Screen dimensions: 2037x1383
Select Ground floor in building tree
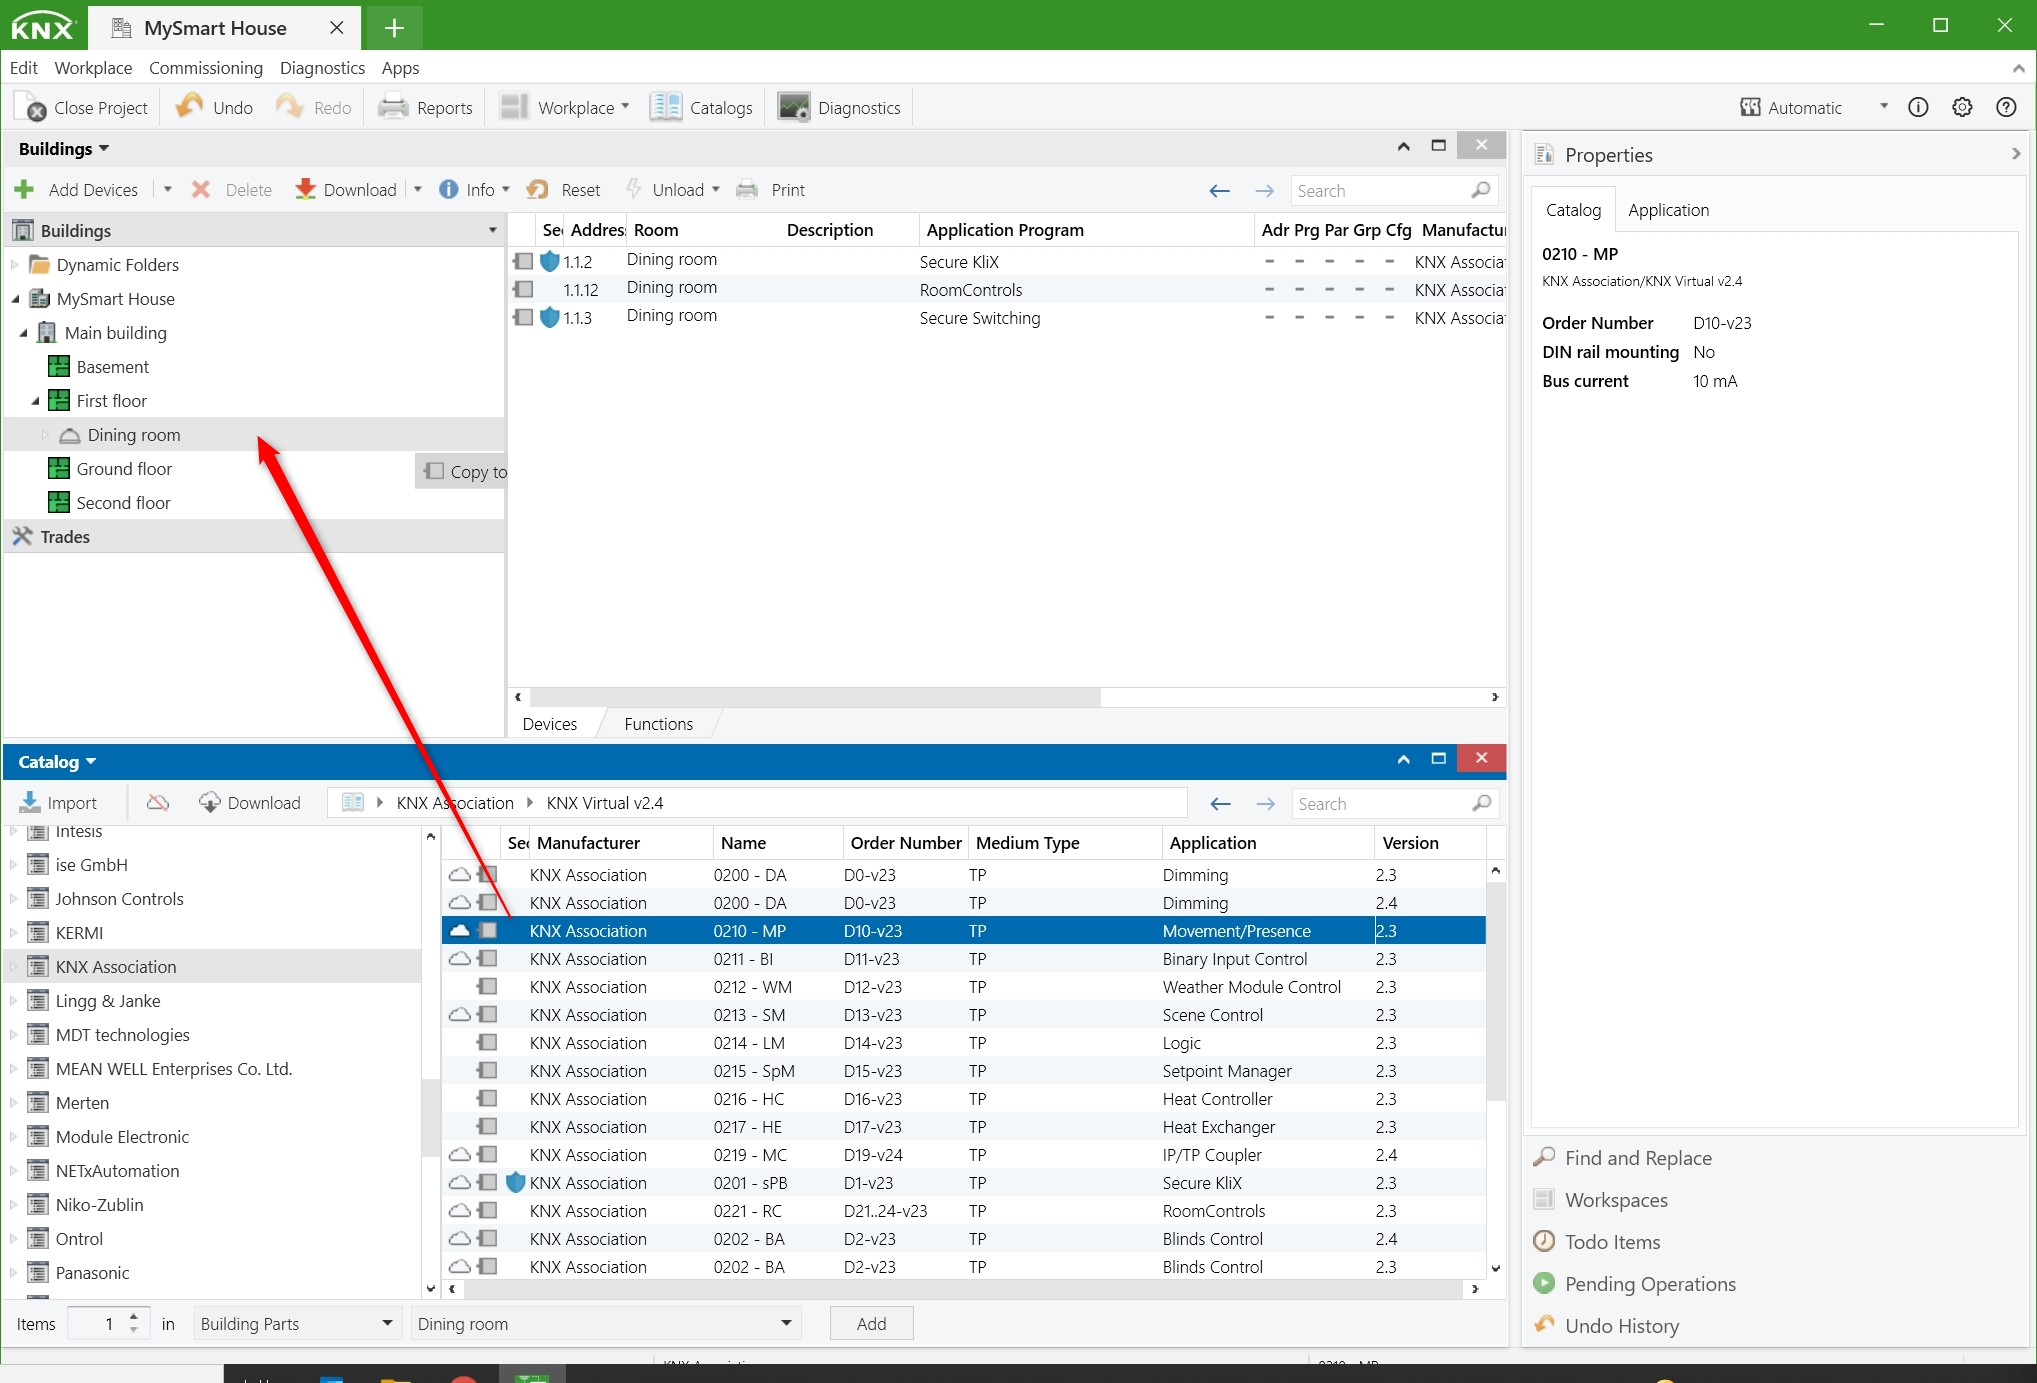124,468
